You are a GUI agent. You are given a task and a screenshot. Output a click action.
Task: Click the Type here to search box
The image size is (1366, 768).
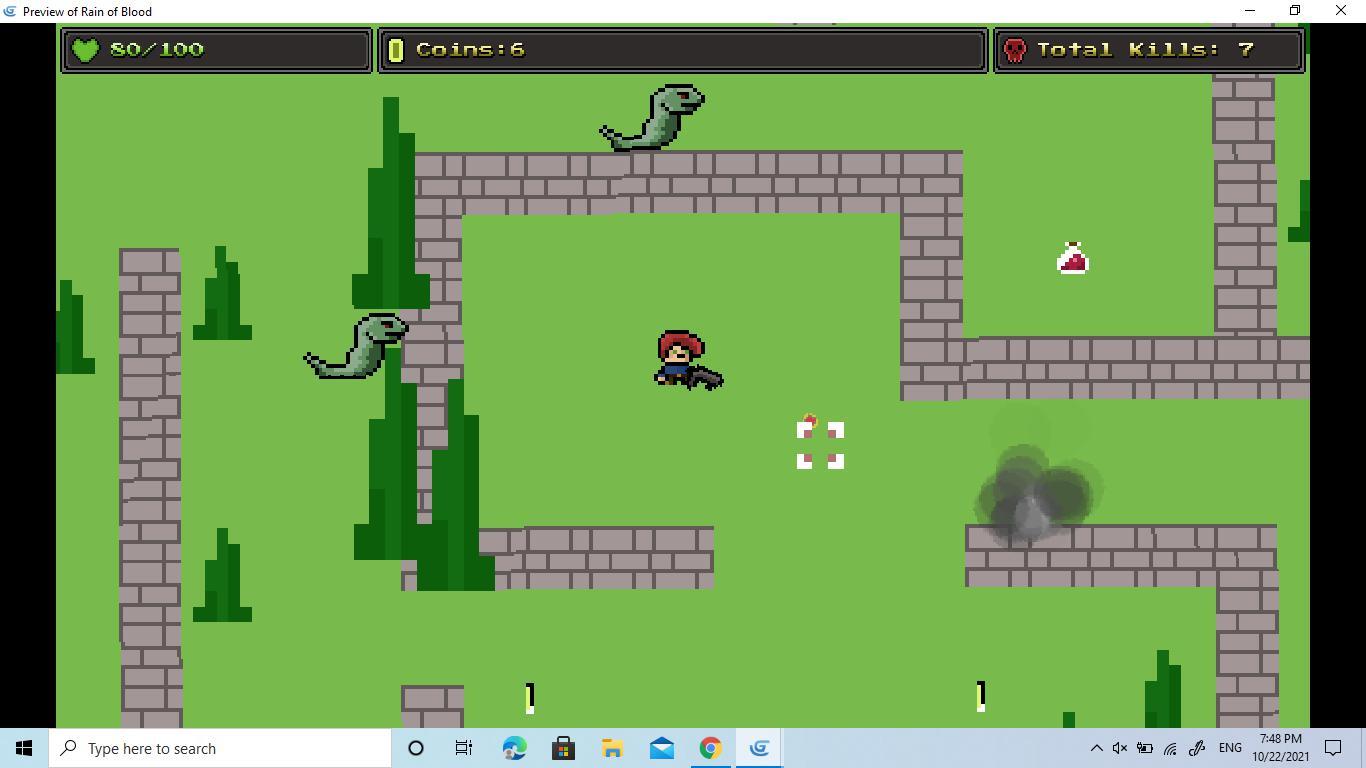(x=222, y=748)
